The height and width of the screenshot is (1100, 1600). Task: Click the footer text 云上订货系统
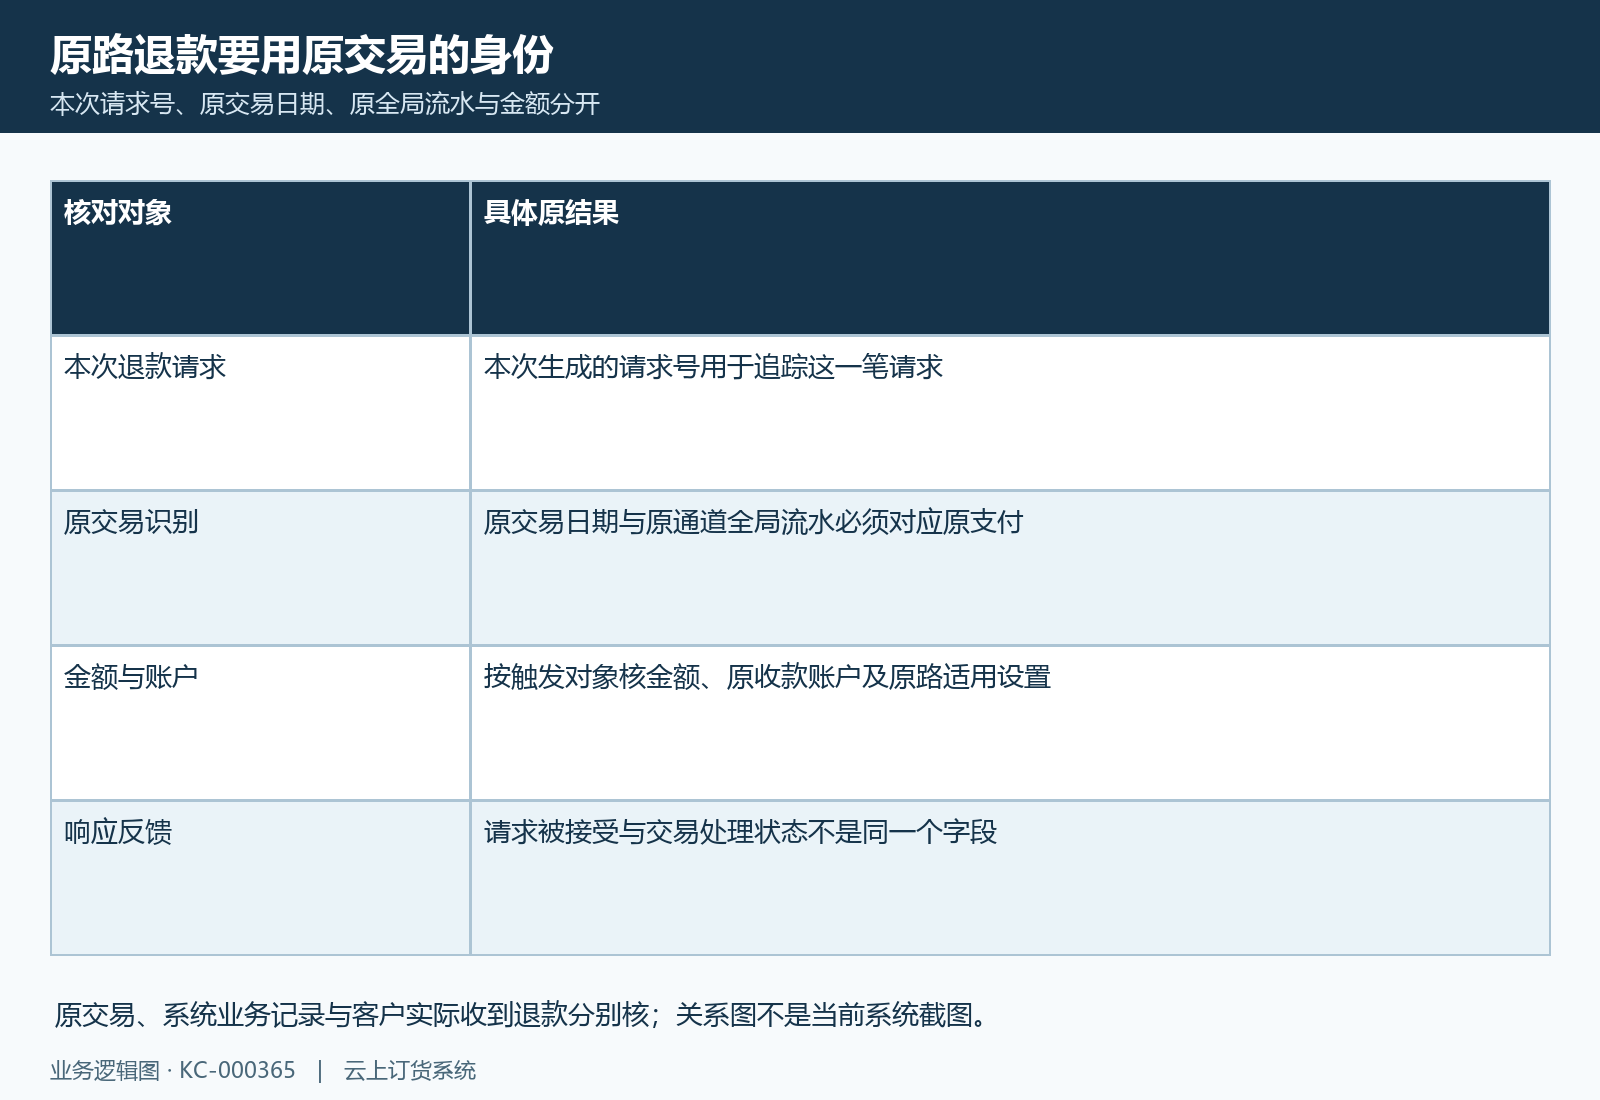point(410,1070)
